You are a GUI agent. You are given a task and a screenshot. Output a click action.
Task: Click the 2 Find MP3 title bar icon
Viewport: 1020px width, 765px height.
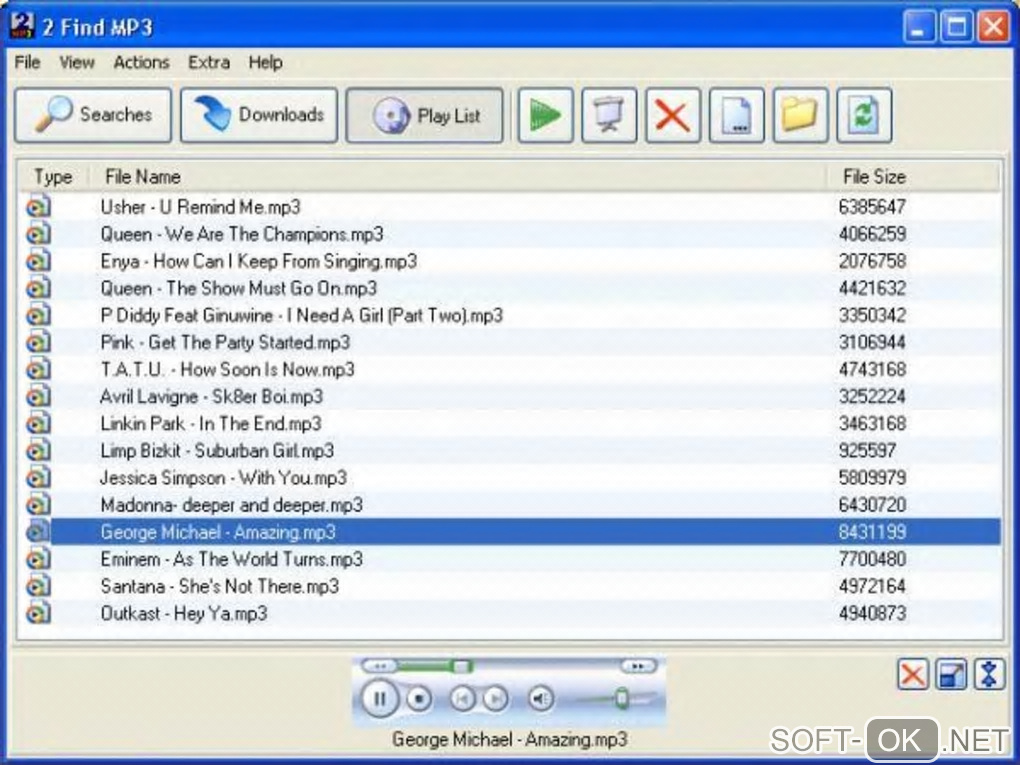click(22, 25)
